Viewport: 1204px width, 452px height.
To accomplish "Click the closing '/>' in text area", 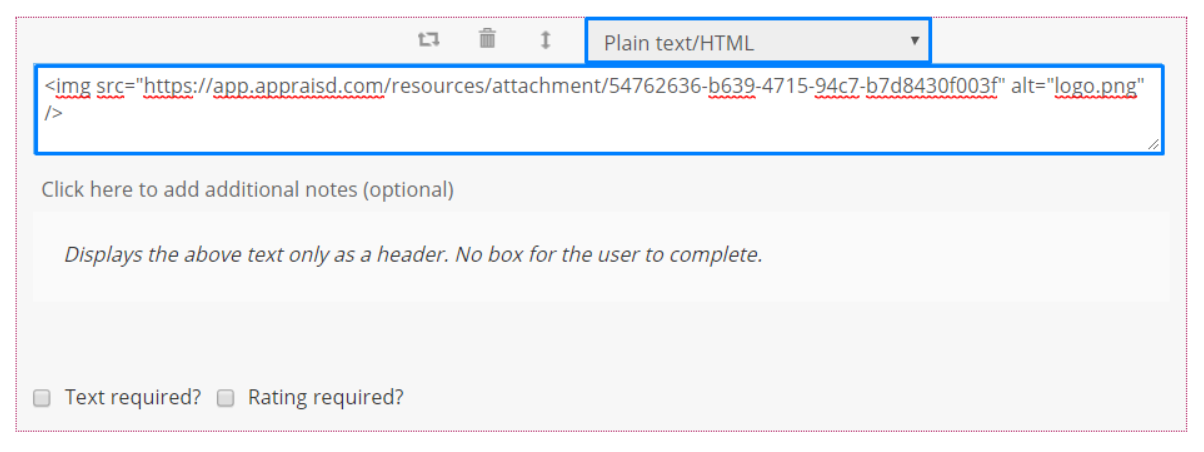I will [53, 112].
